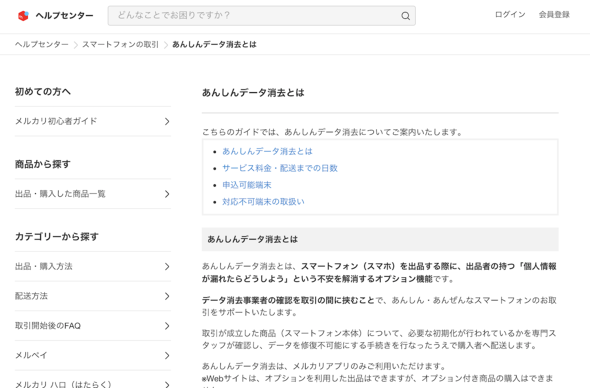Screen dimensions: 590x388
Task: Focus the どんなことでお困りですか search field
Action: pyautogui.click(x=262, y=15)
